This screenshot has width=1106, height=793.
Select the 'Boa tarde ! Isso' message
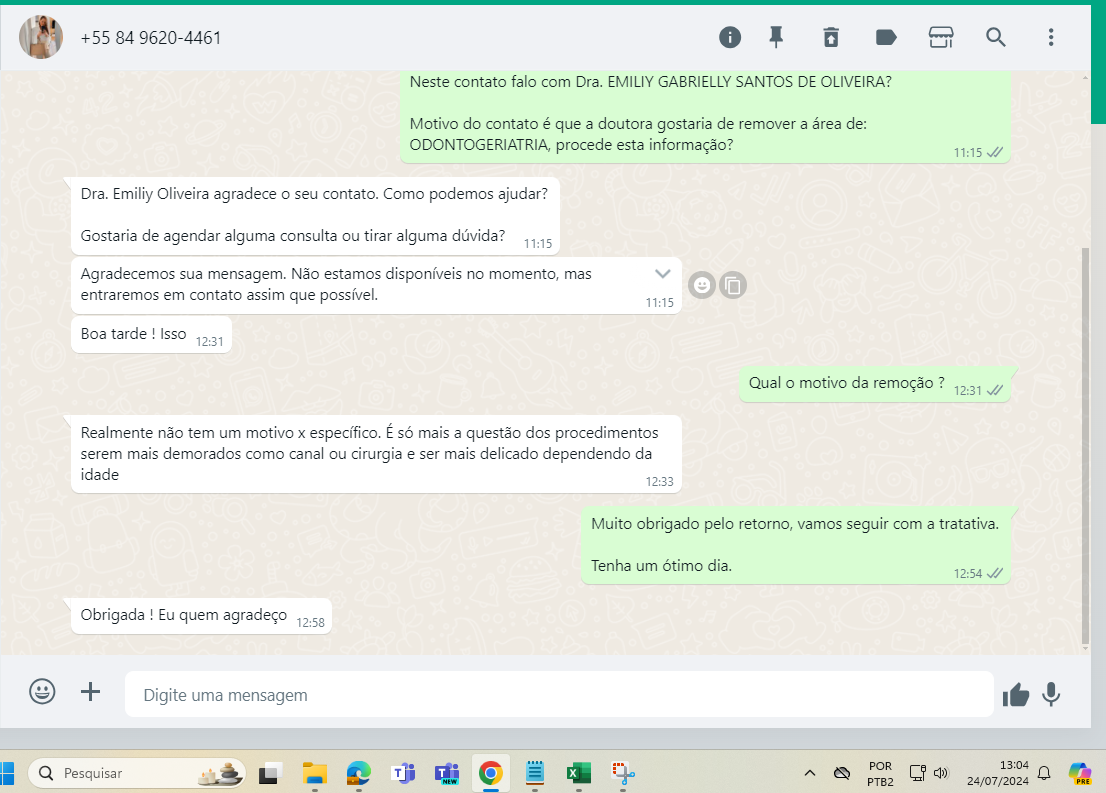[152, 334]
